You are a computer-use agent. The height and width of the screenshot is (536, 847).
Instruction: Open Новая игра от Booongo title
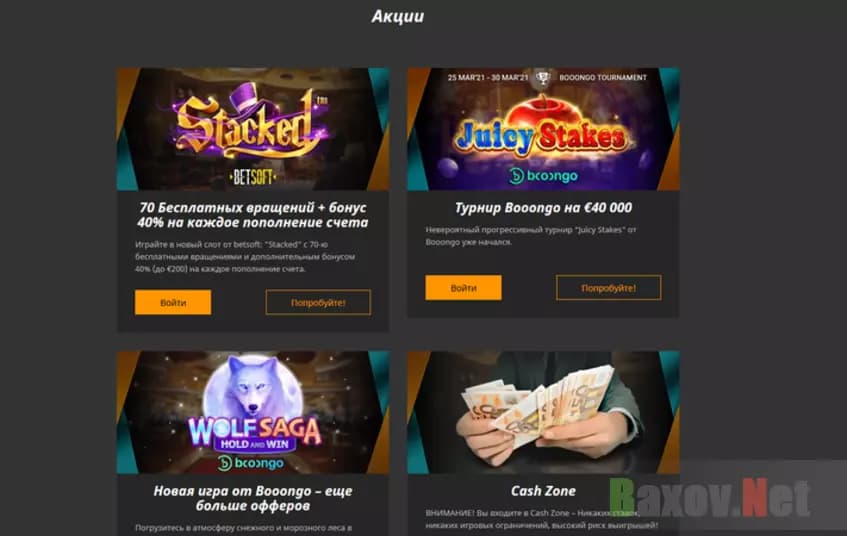click(253, 498)
